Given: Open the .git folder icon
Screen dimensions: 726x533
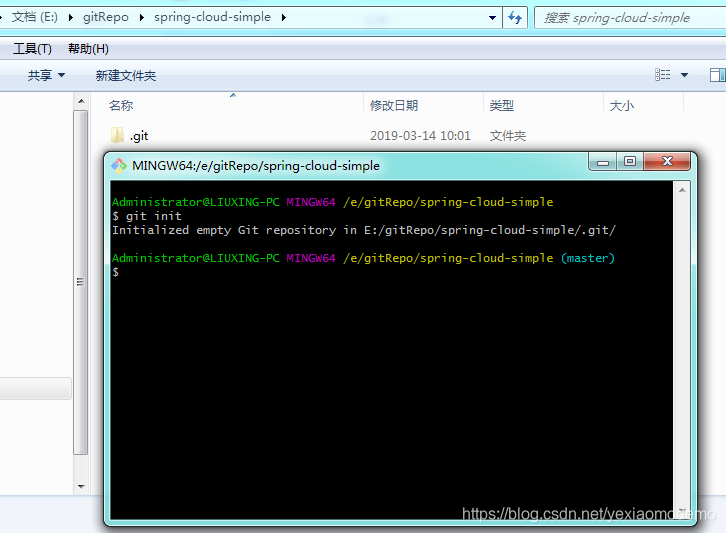Looking at the screenshot, I should [x=117, y=135].
